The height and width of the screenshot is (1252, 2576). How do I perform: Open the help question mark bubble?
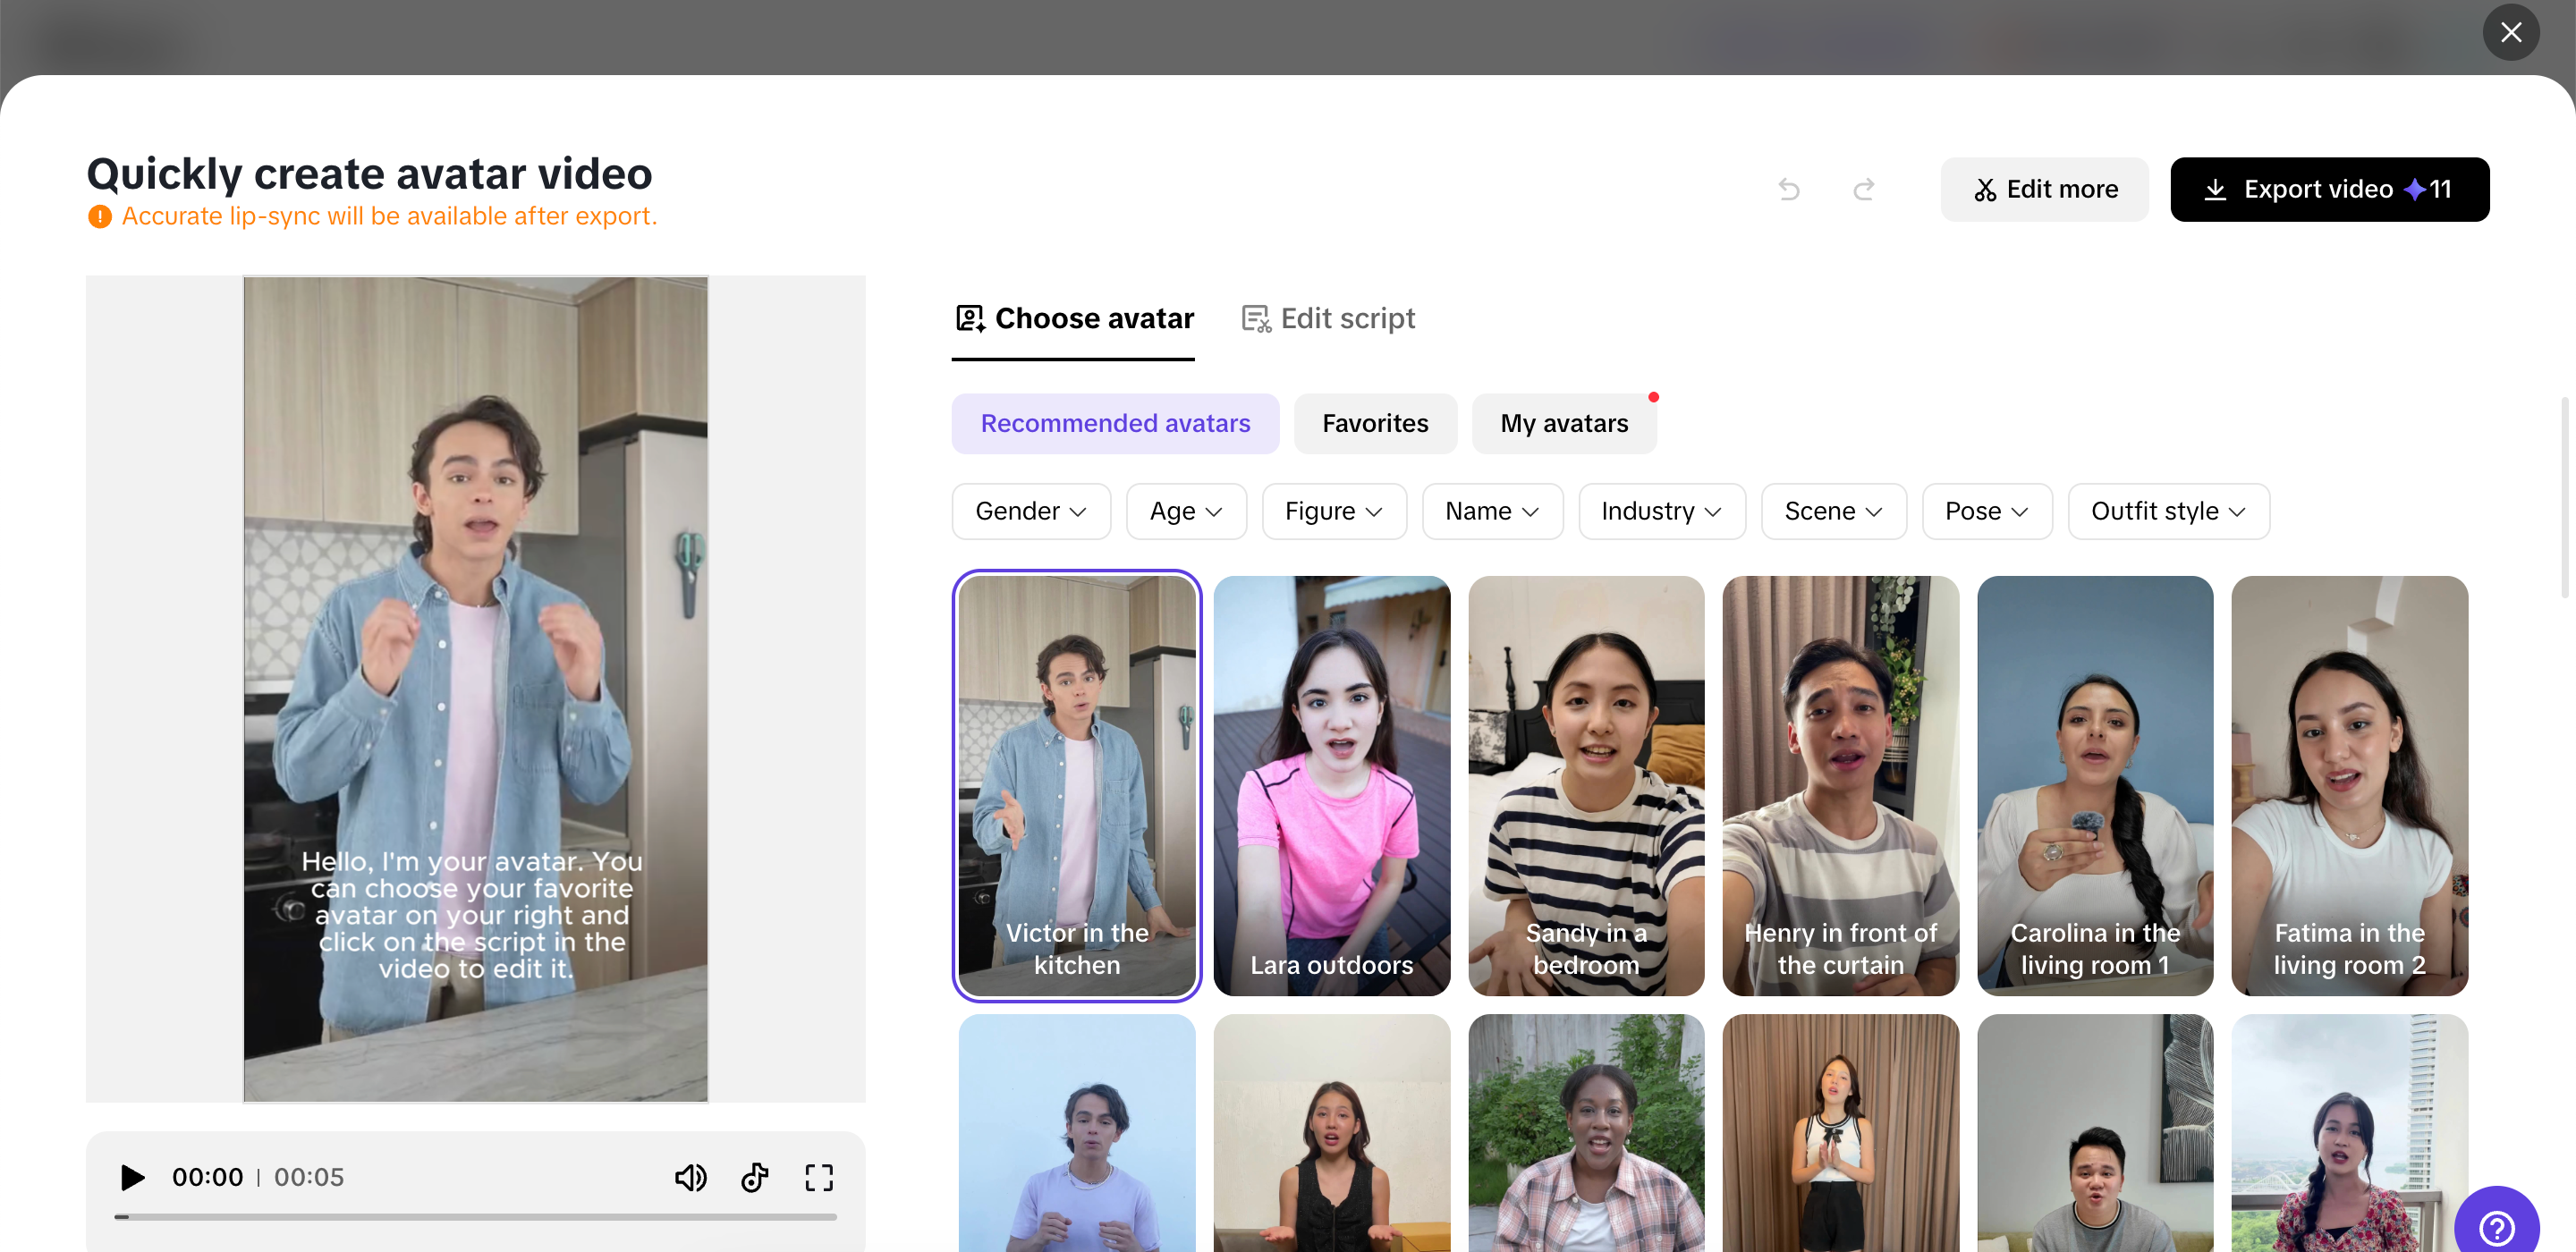click(x=2496, y=1227)
